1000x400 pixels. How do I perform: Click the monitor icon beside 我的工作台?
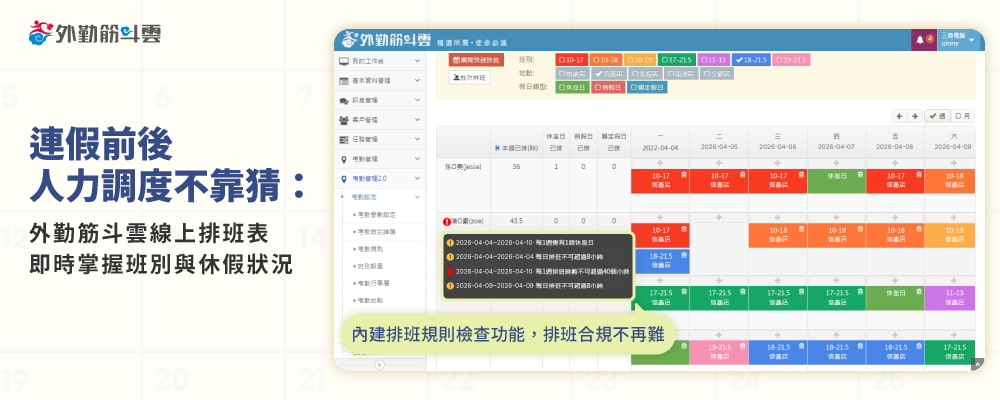[x=344, y=61]
